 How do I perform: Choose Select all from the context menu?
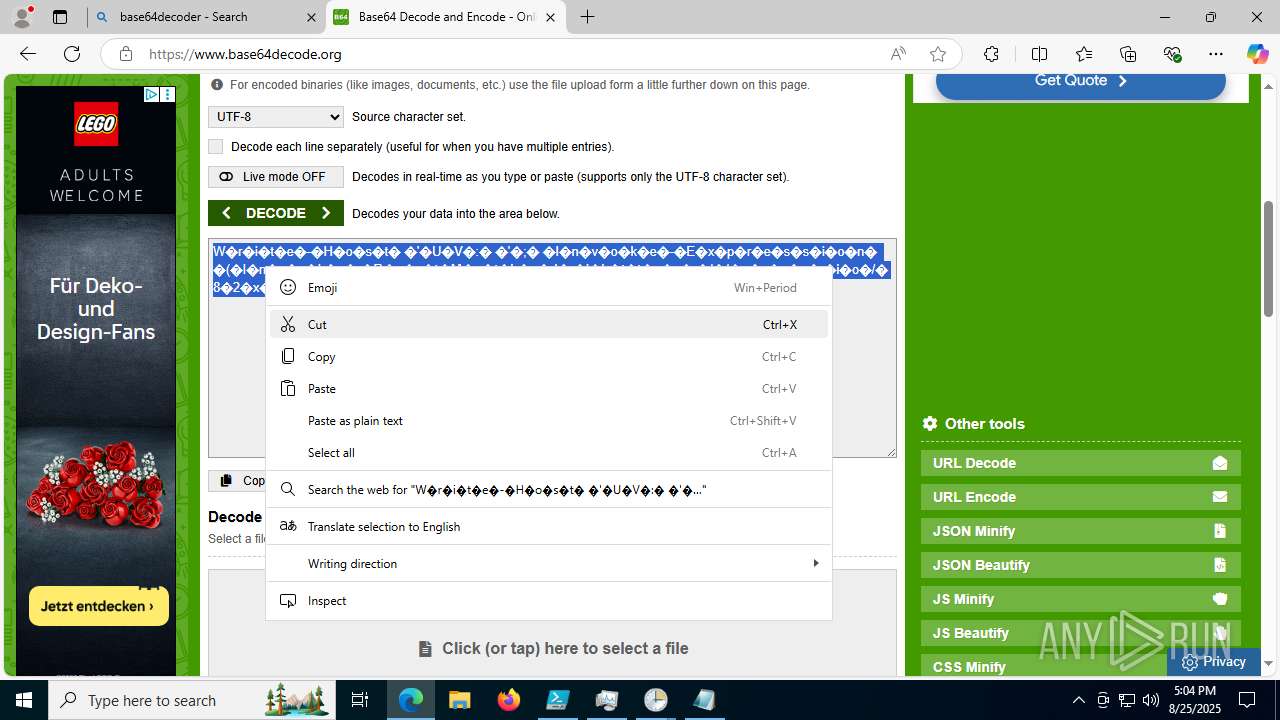pyautogui.click(x=549, y=452)
